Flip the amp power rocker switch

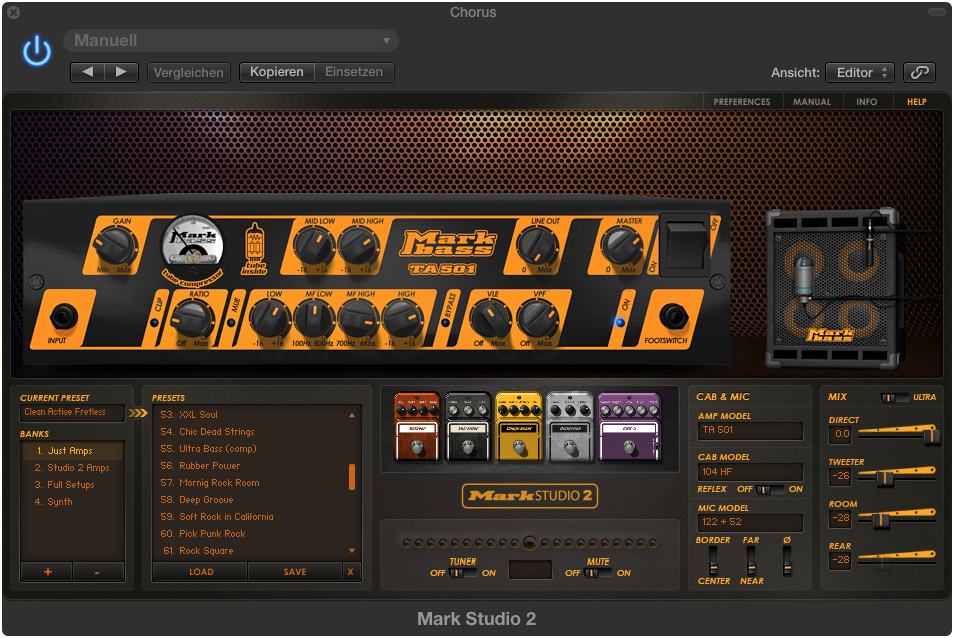[x=686, y=245]
